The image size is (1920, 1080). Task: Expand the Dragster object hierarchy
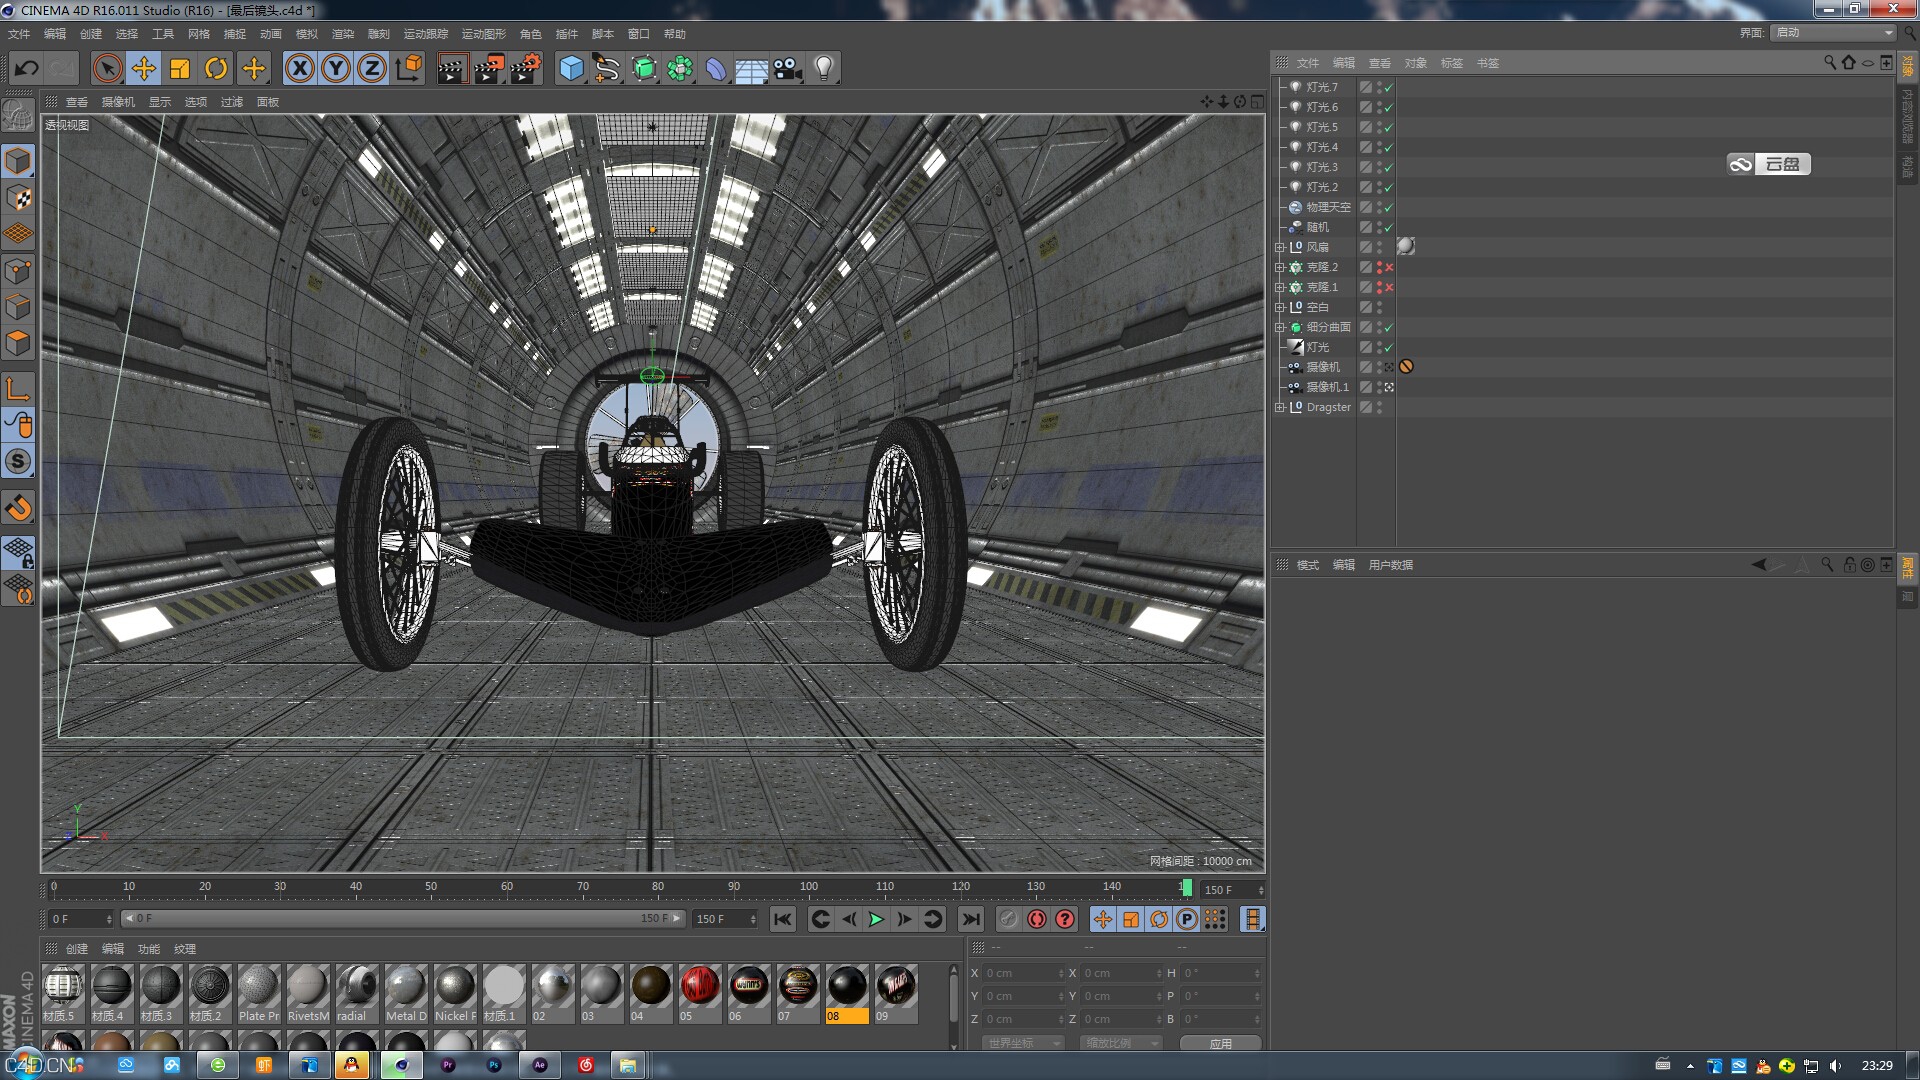[x=1281, y=407]
